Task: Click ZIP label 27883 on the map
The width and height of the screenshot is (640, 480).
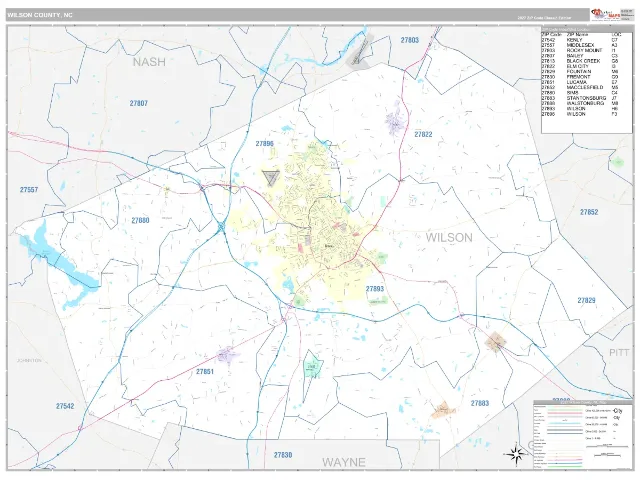Action: click(x=480, y=403)
